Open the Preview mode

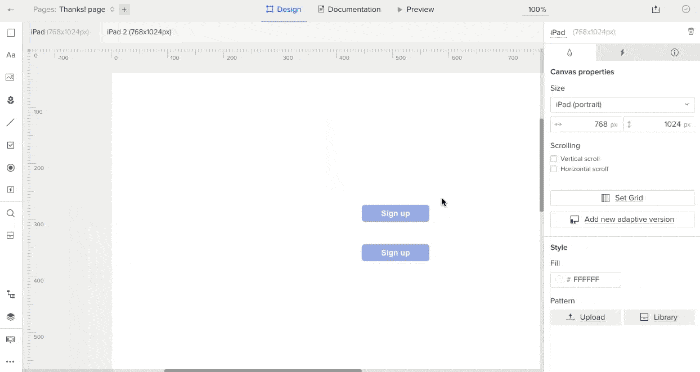tap(416, 9)
